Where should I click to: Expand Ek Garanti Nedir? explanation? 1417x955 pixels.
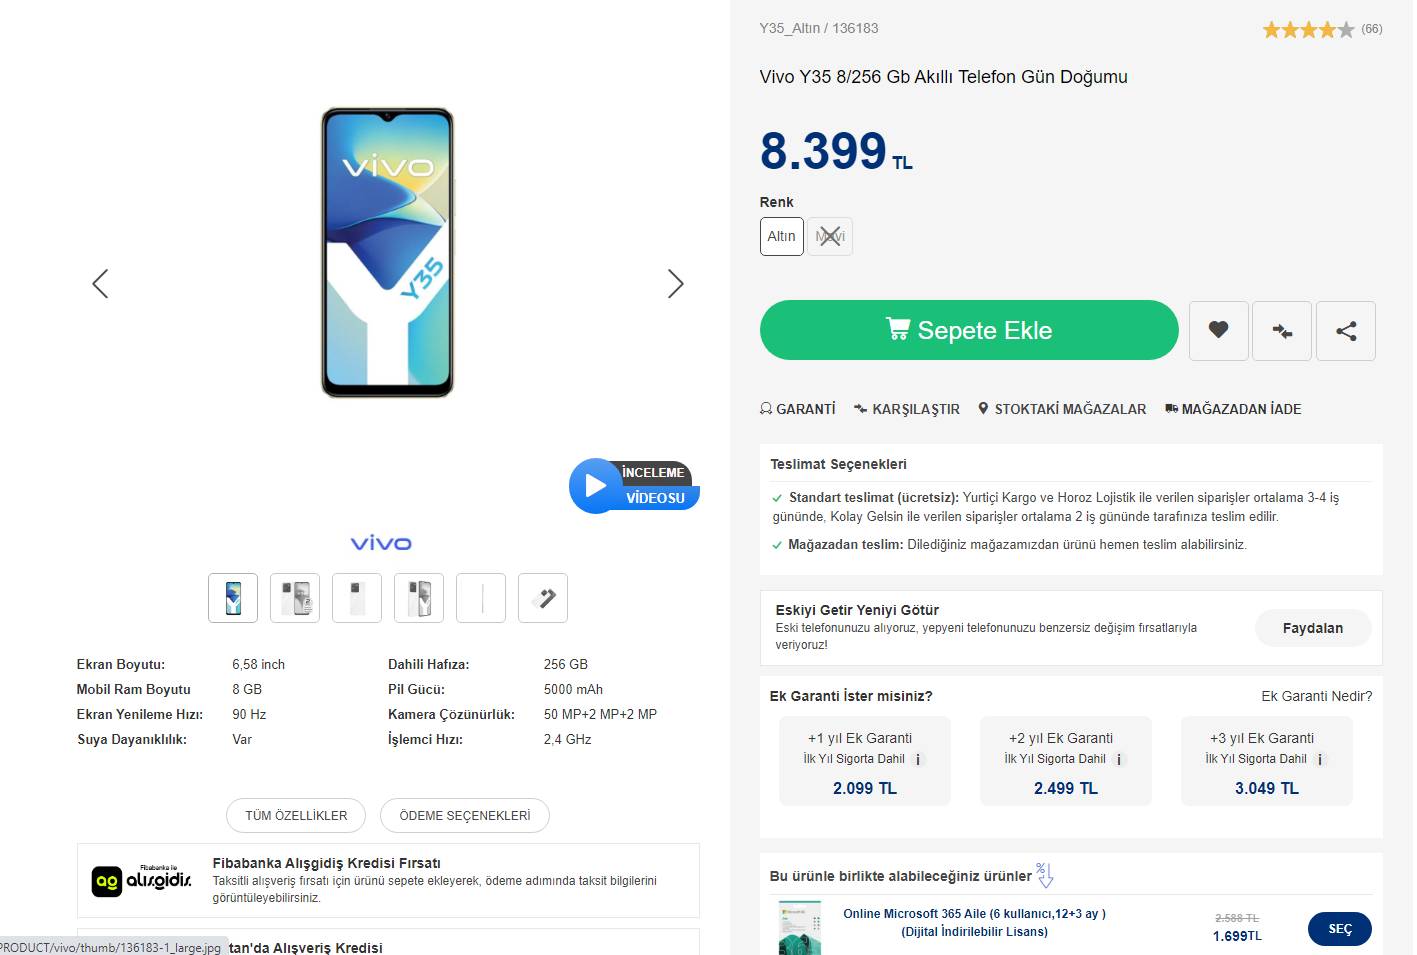1316,696
